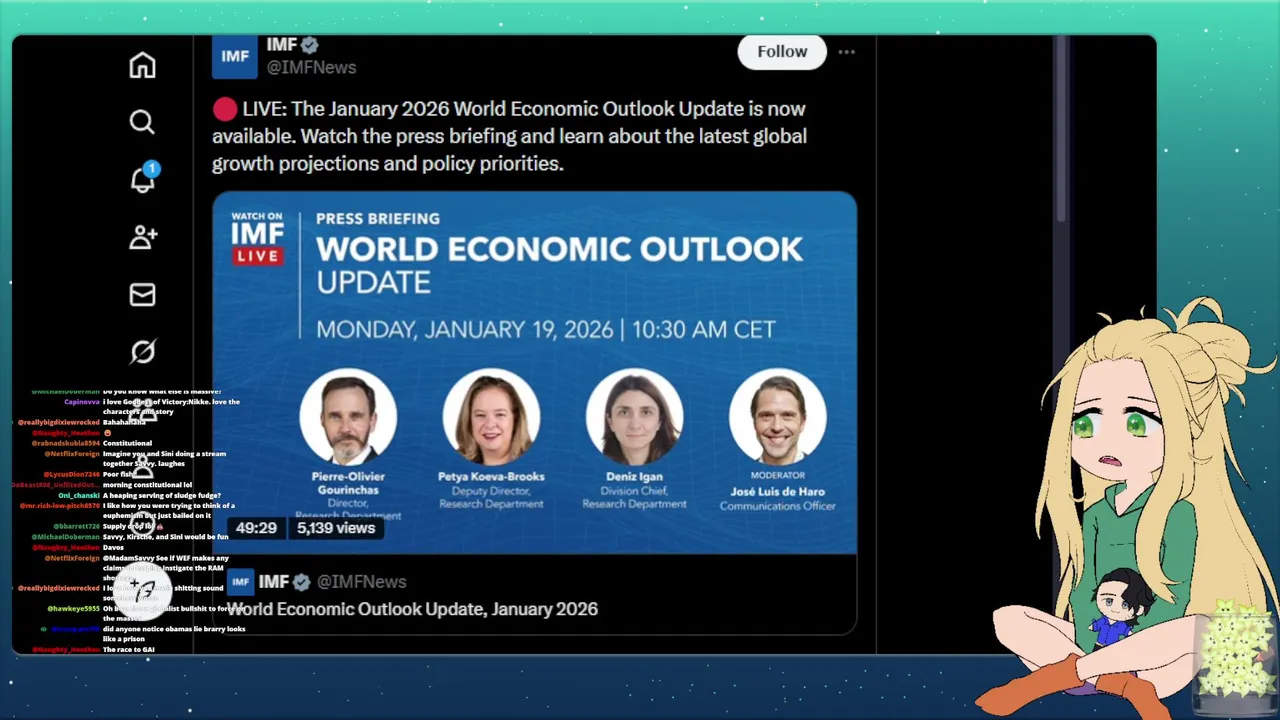1280x720 pixels.
Task: Click Deniz Igan's portrait
Action: [x=634, y=417]
